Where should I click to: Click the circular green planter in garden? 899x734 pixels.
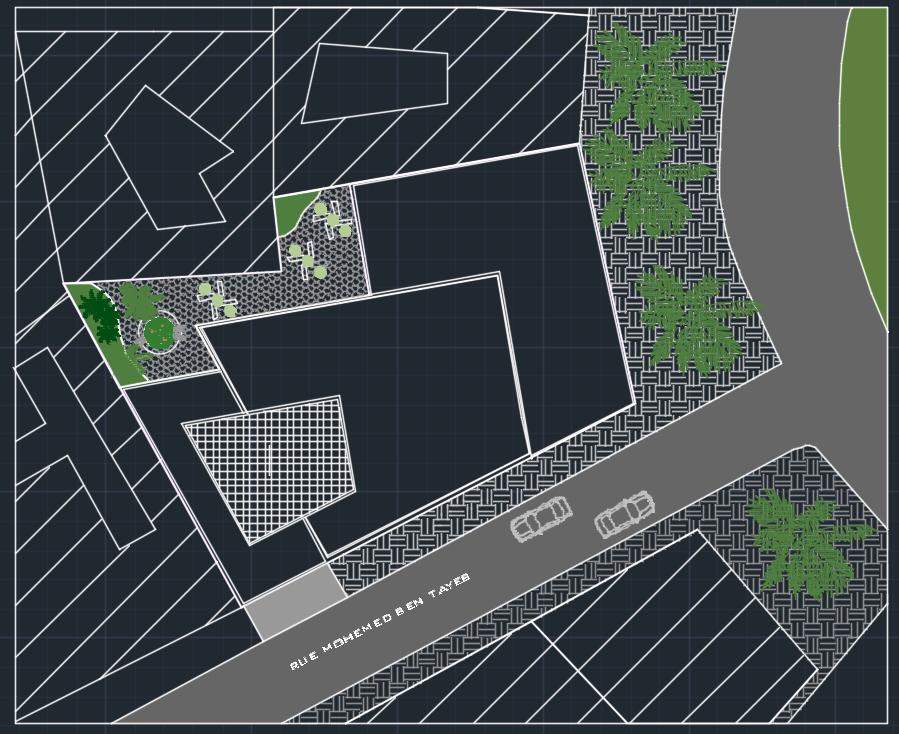157,331
